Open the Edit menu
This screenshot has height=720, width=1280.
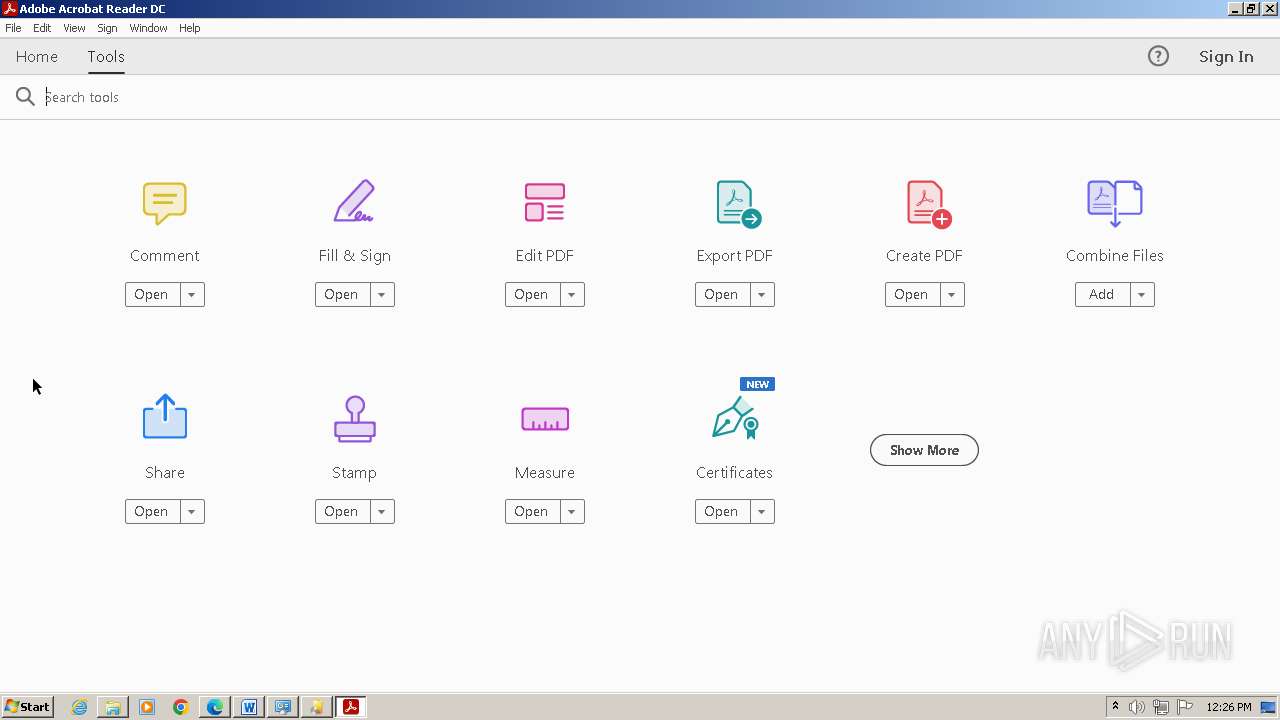pos(42,28)
